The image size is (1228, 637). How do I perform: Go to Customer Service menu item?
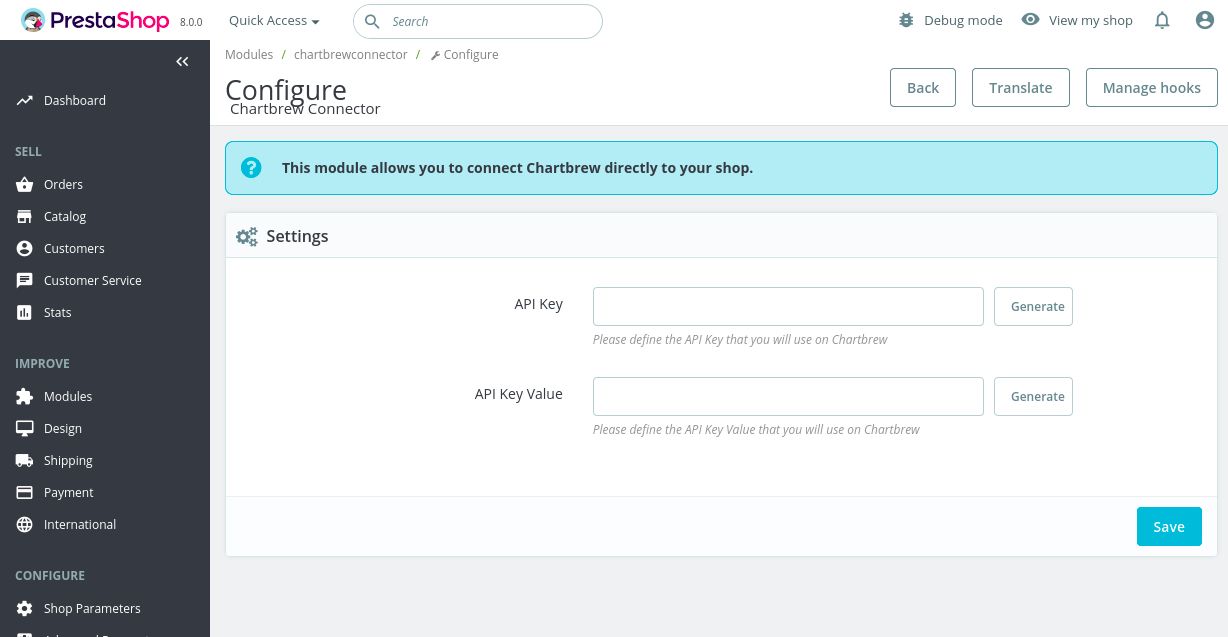[x=92, y=281]
